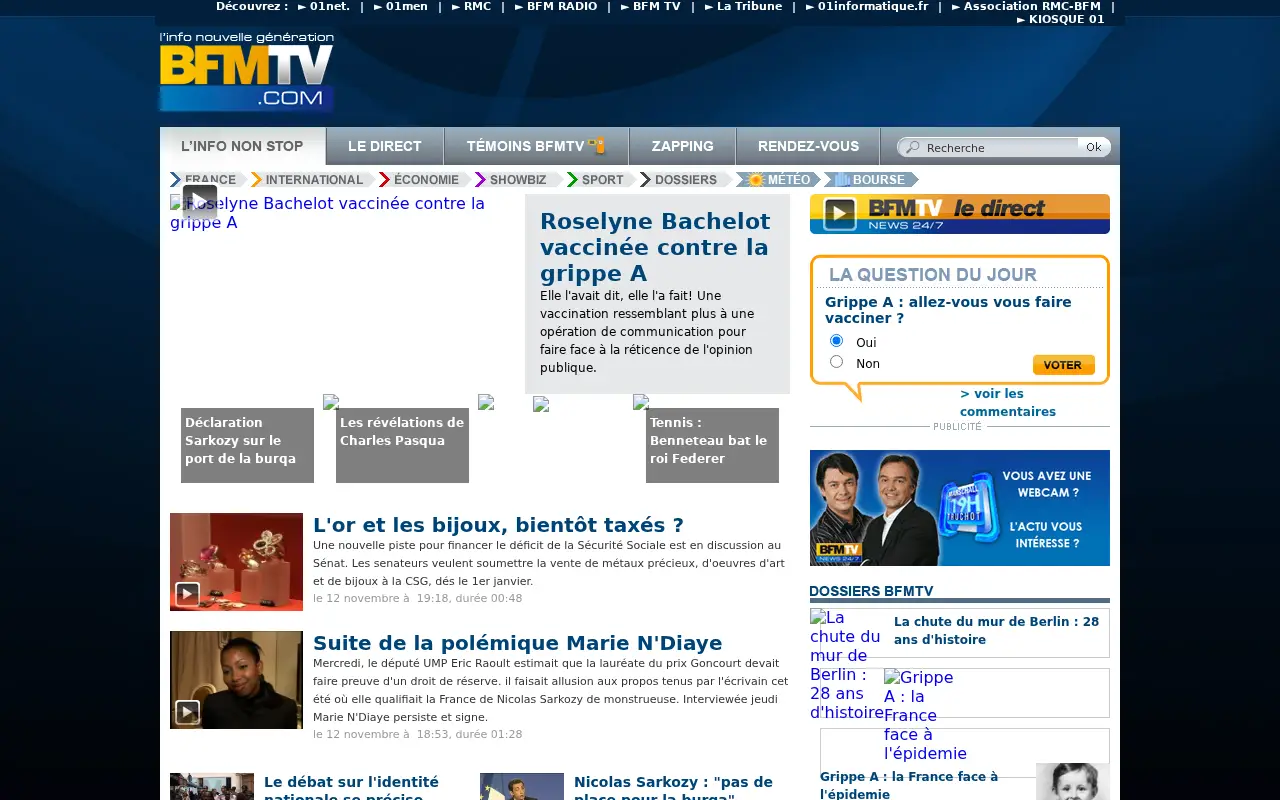
Task: Open 'Suite de la polémique Marie N'Diaye' headline
Action: (x=517, y=643)
